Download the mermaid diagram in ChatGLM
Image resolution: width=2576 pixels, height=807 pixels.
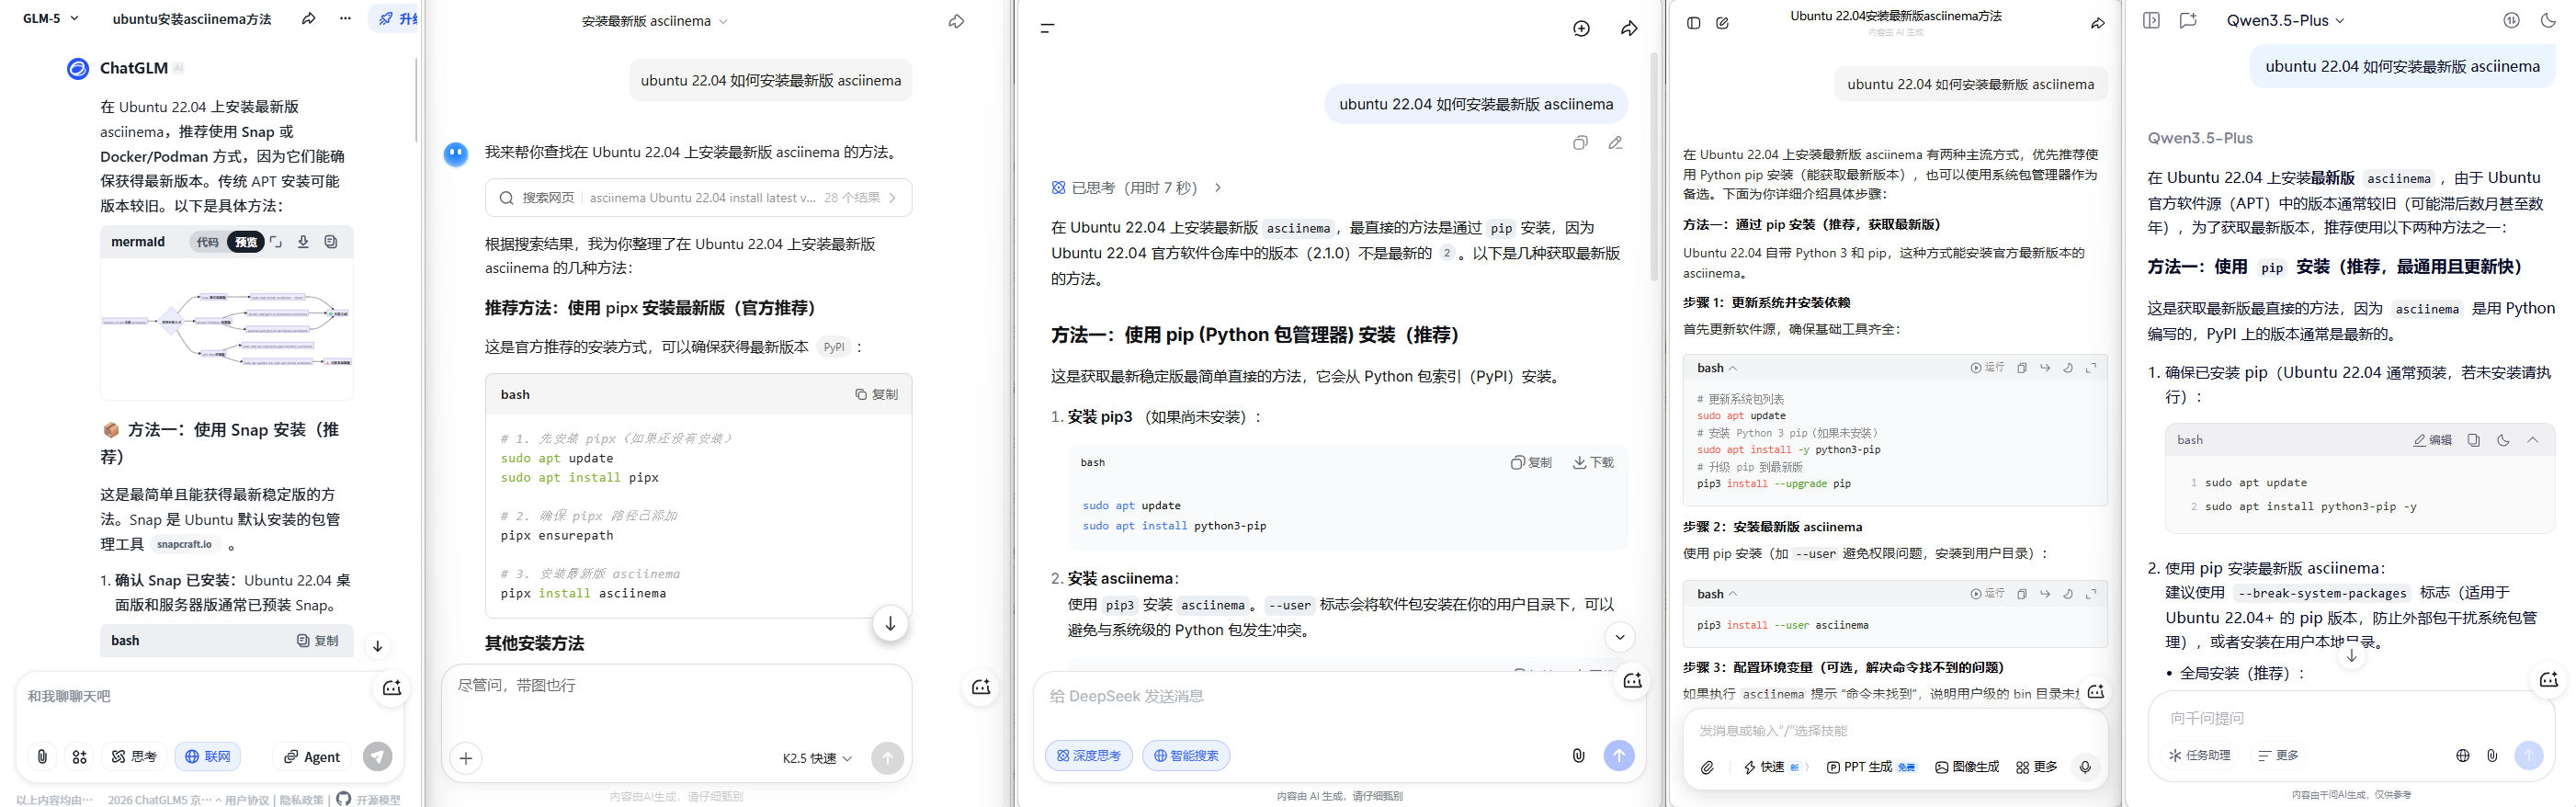[x=303, y=242]
